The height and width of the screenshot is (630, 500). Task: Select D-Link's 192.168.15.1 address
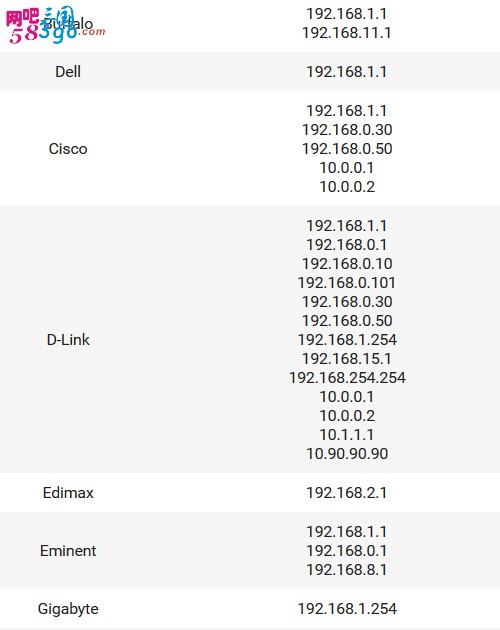347,359
